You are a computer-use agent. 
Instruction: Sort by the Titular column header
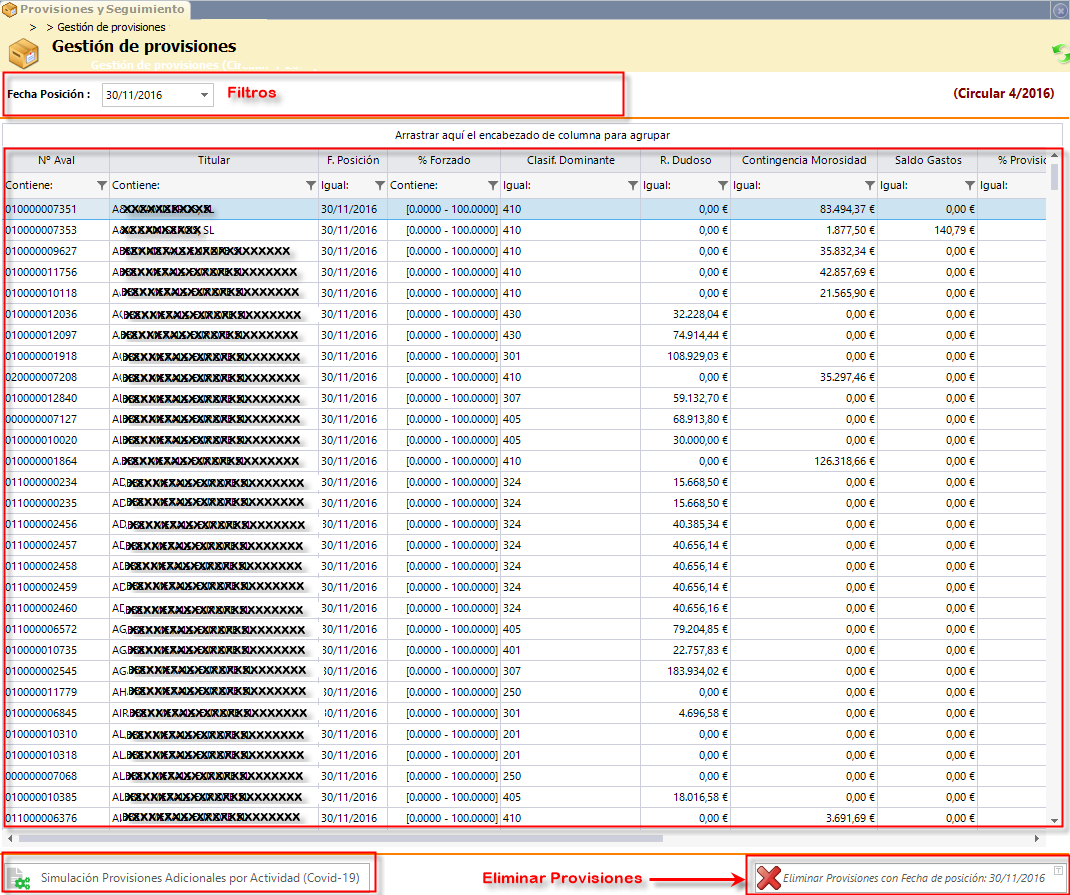pos(214,160)
